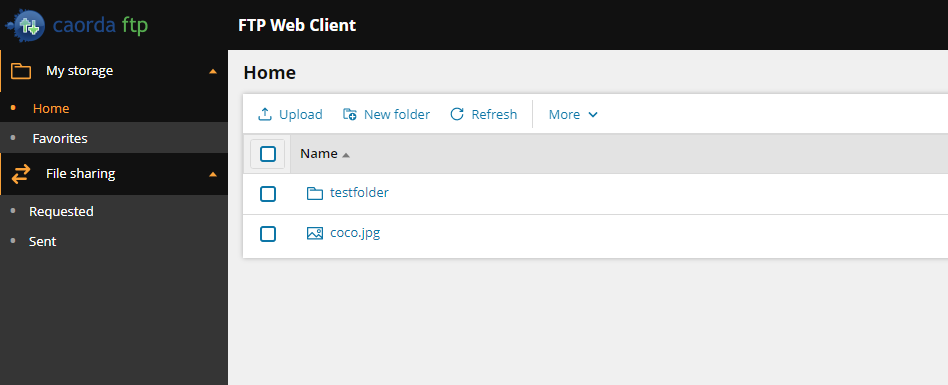Viewport: 948px width, 385px height.
Task: Click the Upload arrow icon
Action: [265, 114]
